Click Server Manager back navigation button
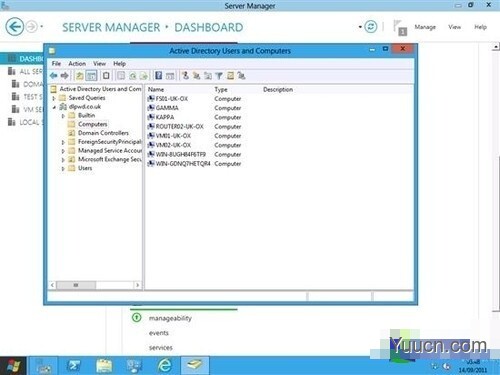The image size is (500, 375). pyautogui.click(x=15, y=26)
